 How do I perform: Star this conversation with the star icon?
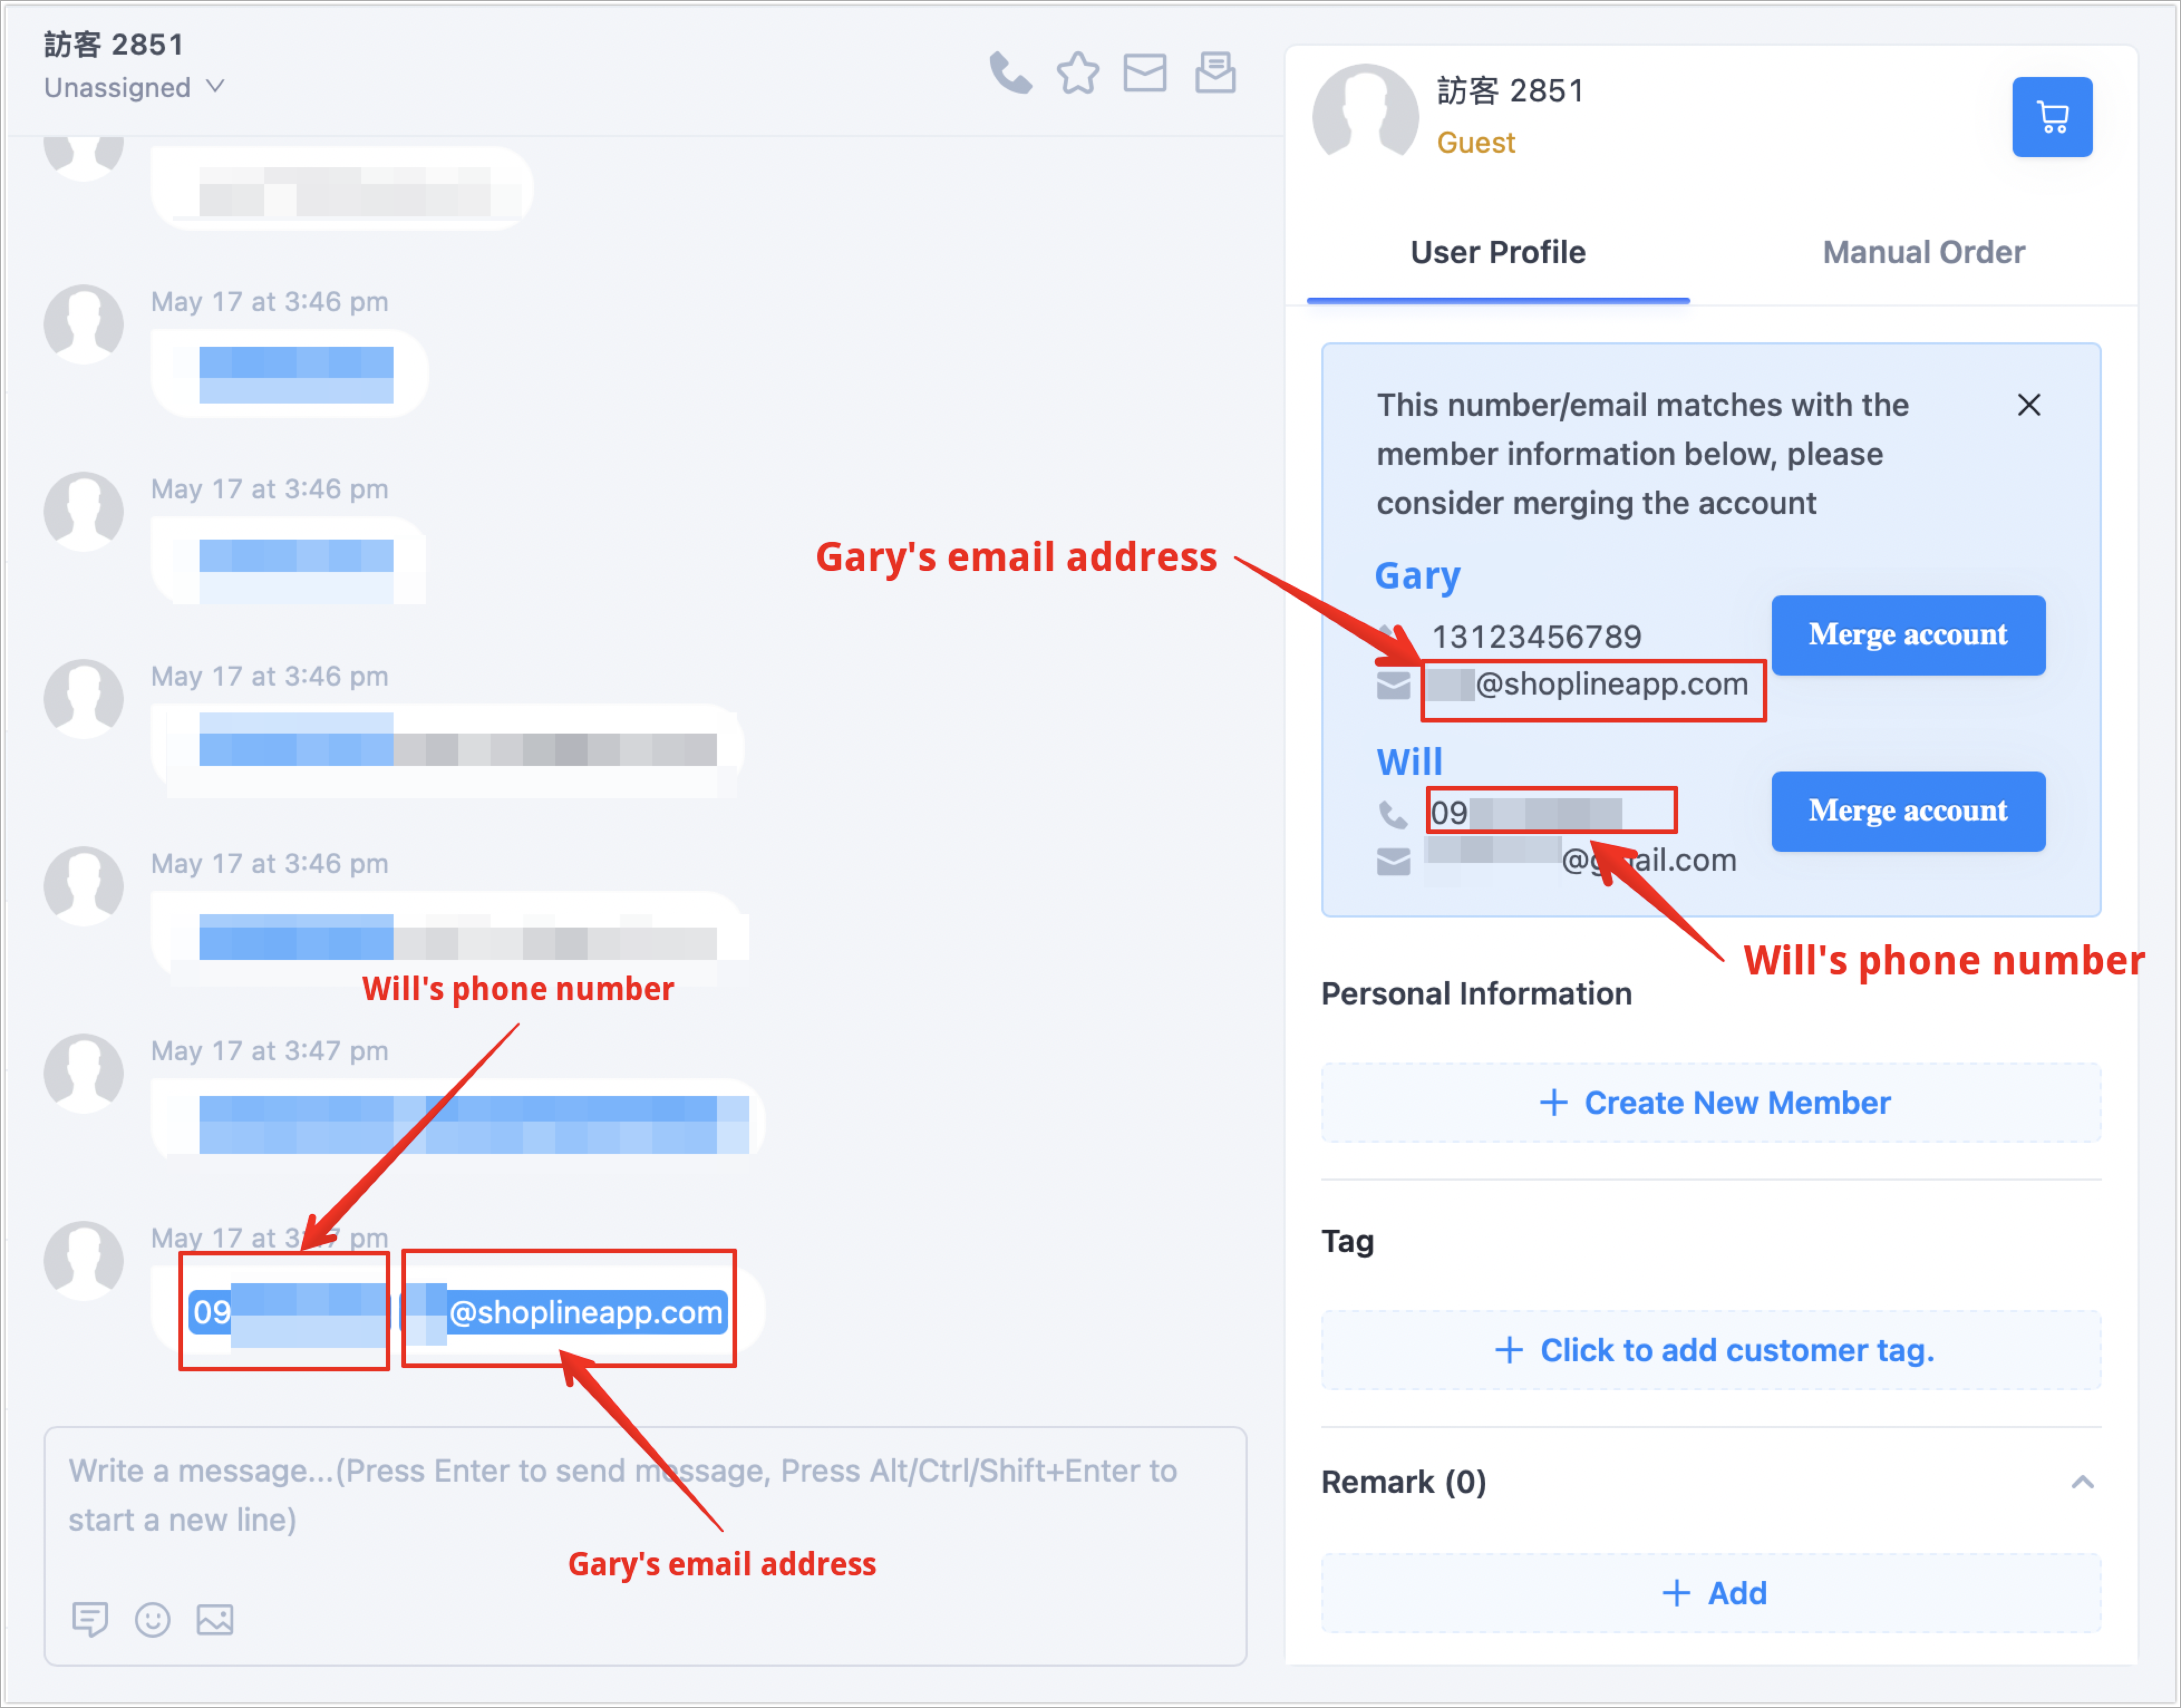point(1078,73)
